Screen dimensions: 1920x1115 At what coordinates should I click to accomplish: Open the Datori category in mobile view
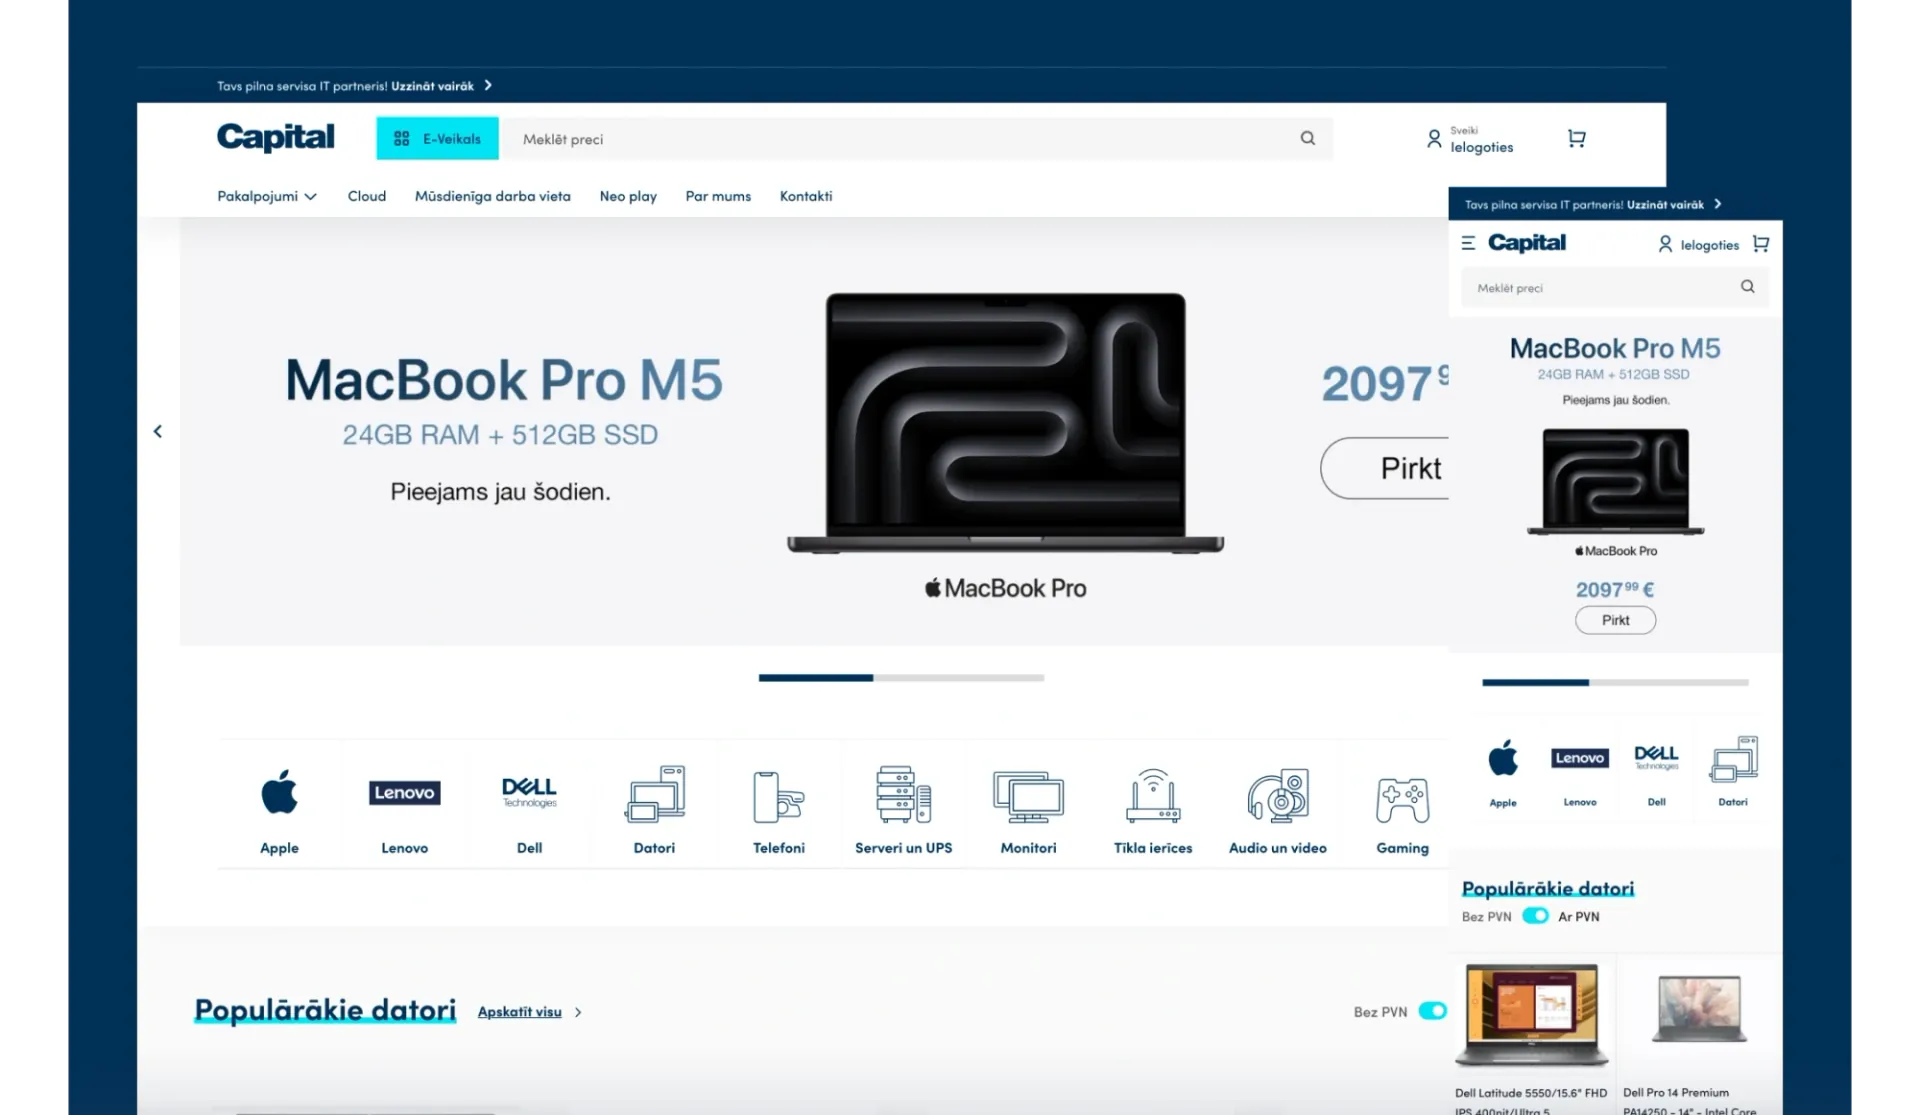coord(1733,773)
